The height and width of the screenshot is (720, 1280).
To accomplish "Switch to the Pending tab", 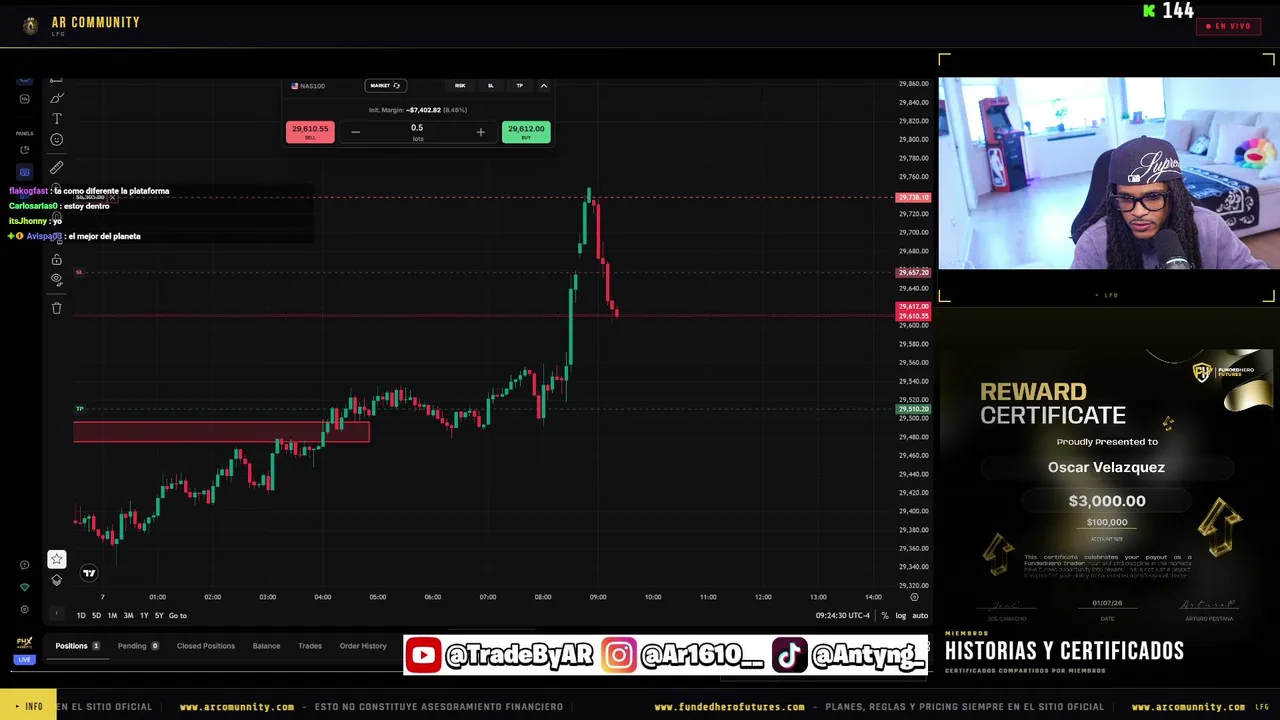I will (138, 646).
